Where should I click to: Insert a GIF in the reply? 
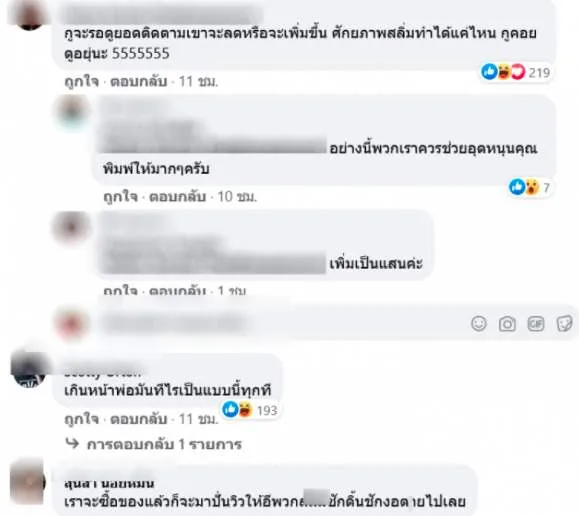[x=535, y=324]
